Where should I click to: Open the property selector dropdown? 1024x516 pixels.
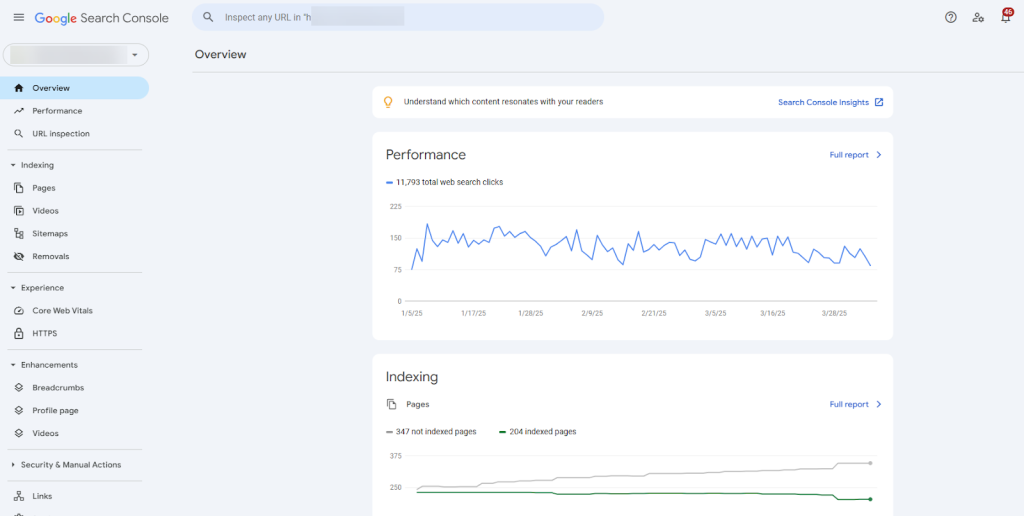click(76, 55)
